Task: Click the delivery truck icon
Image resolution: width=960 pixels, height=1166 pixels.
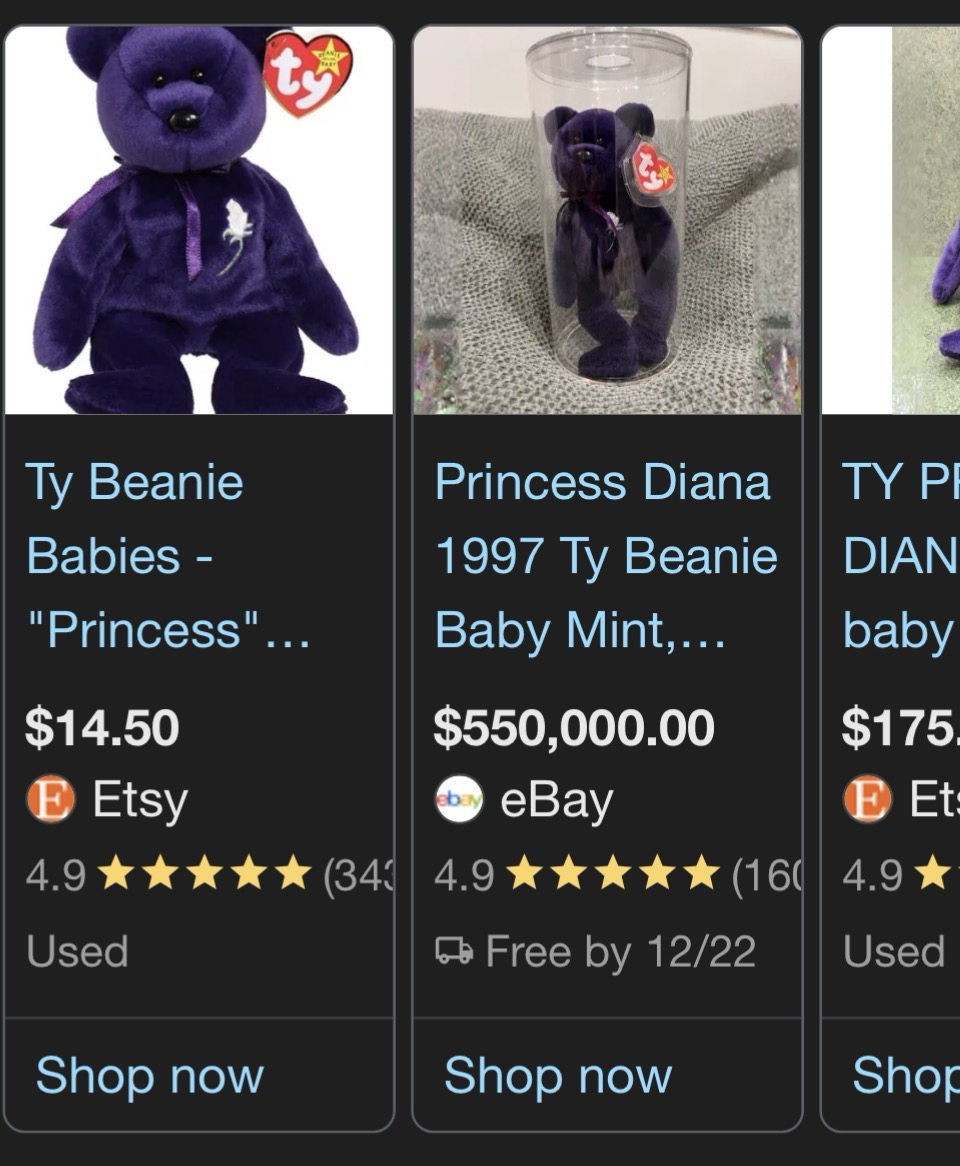Action: pyautogui.click(x=454, y=952)
